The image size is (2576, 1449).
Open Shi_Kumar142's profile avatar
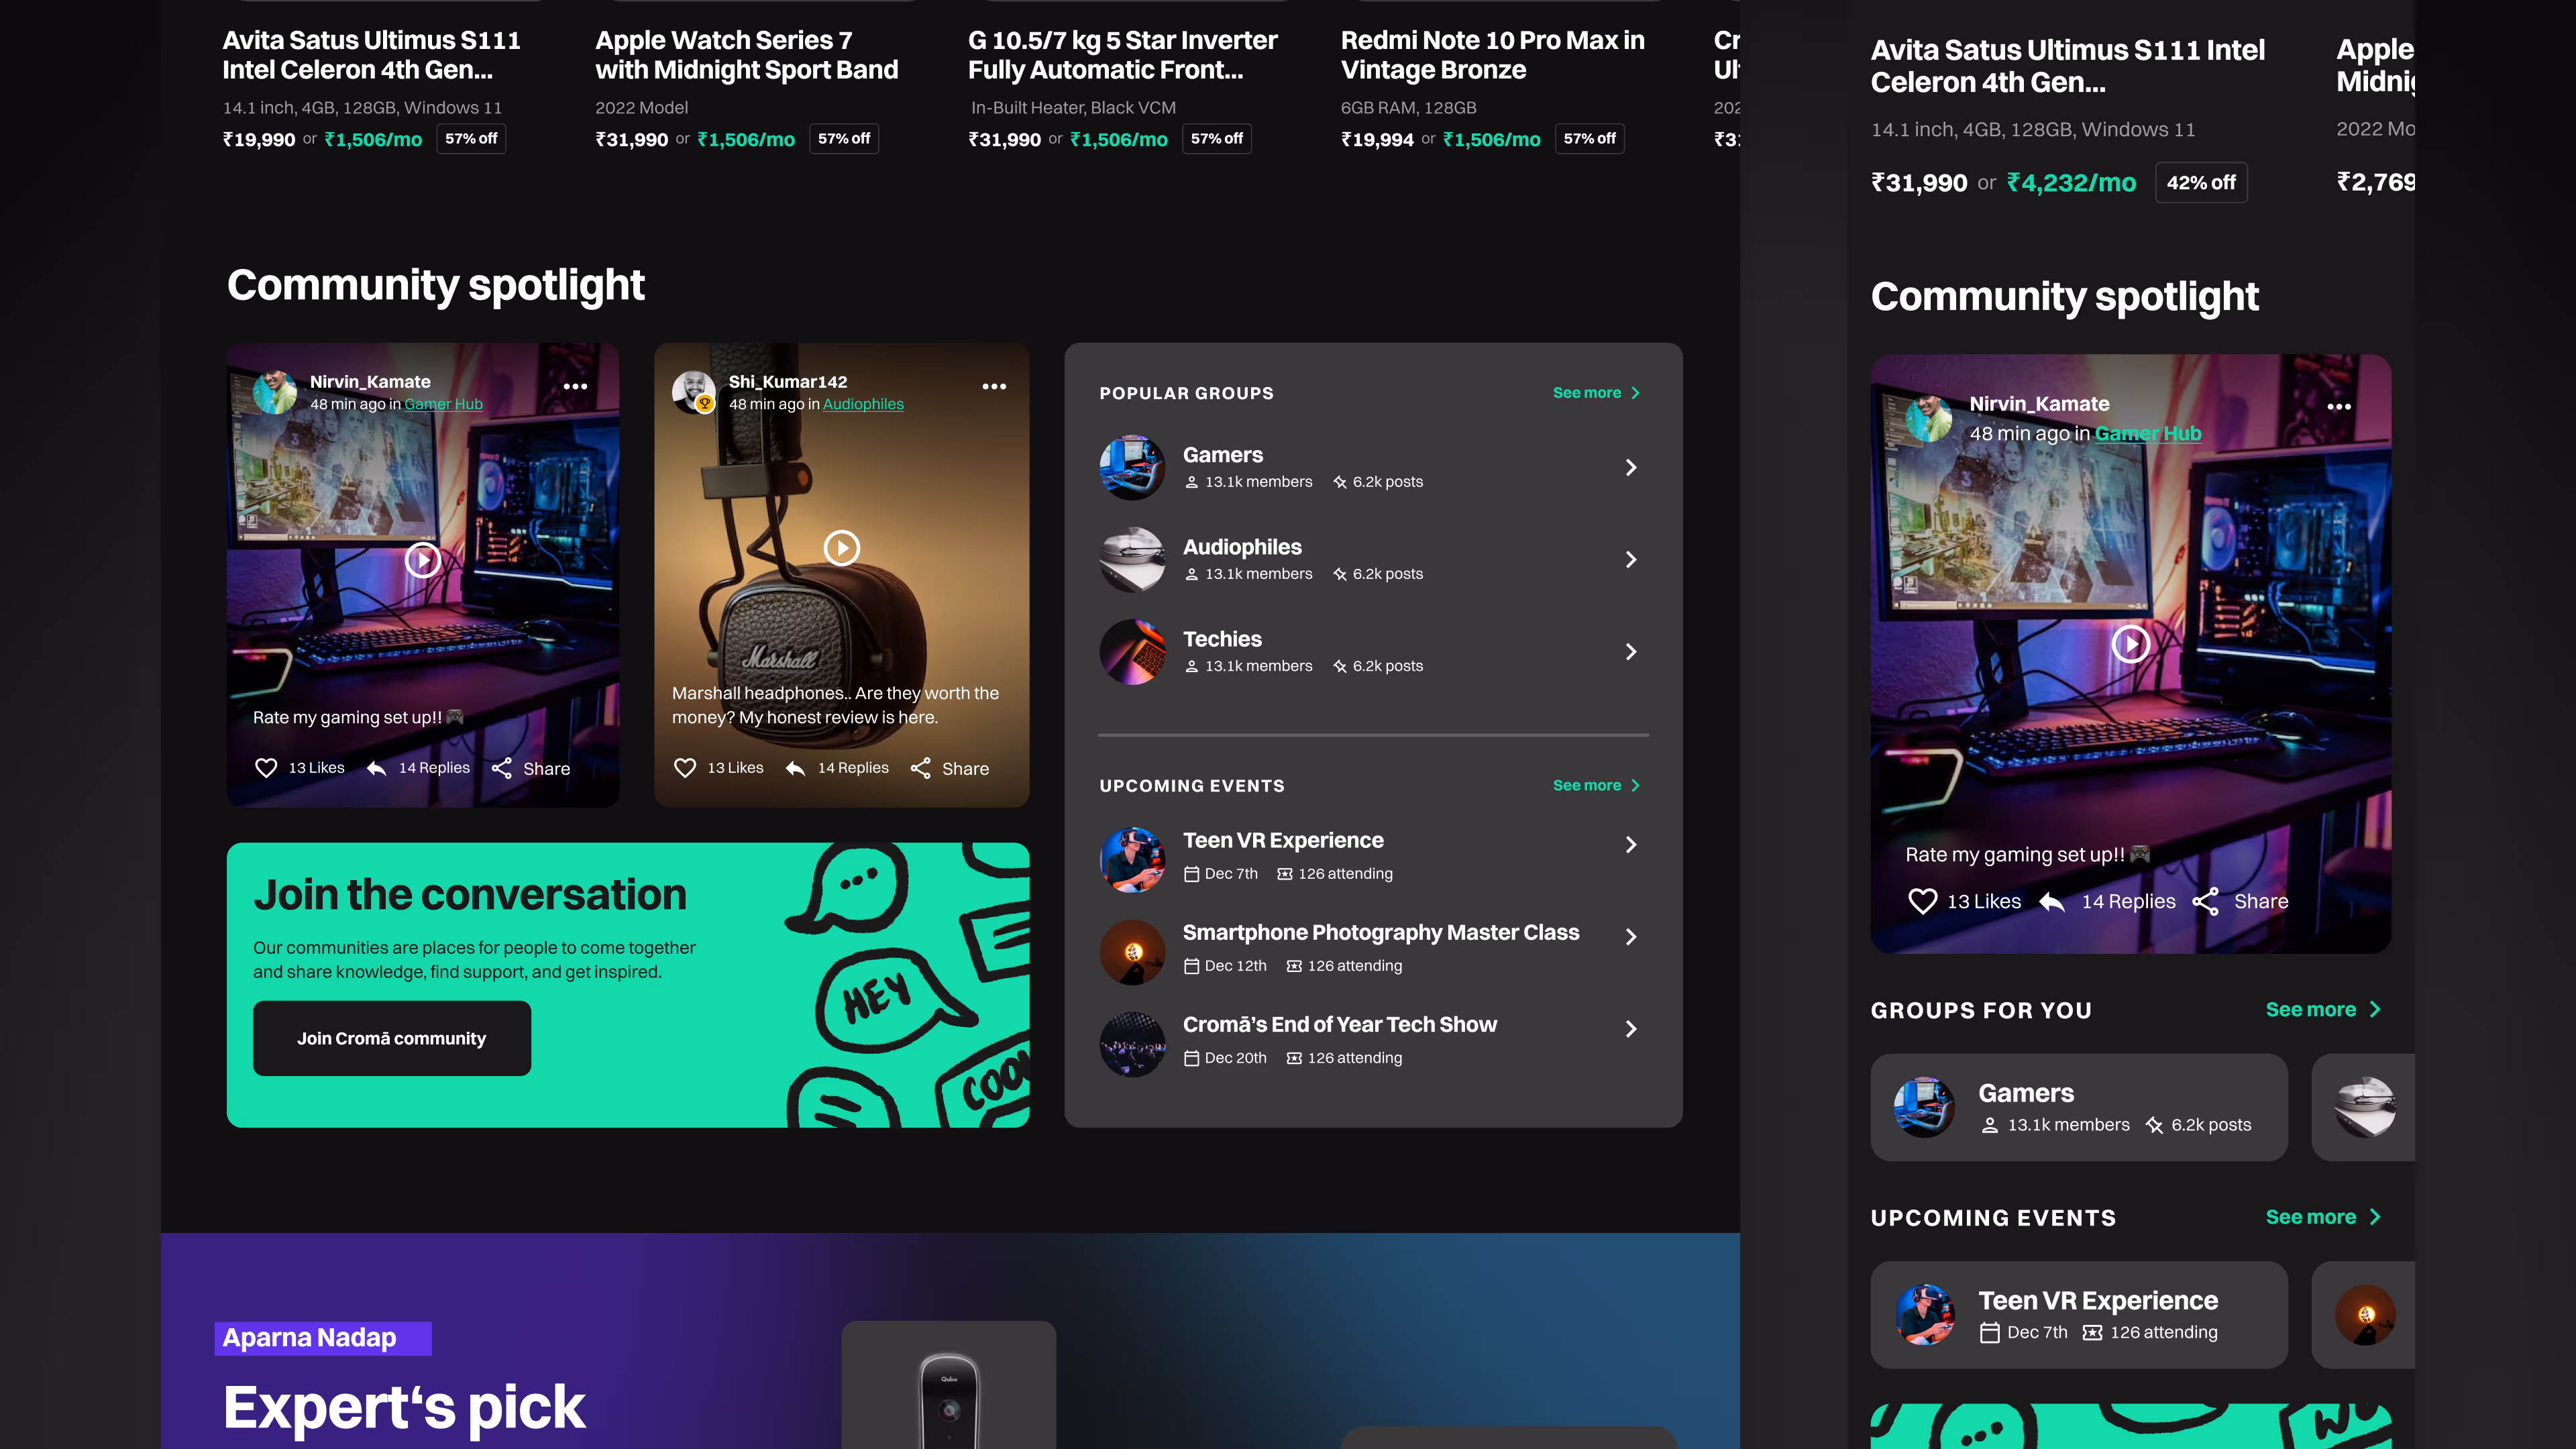(693, 391)
